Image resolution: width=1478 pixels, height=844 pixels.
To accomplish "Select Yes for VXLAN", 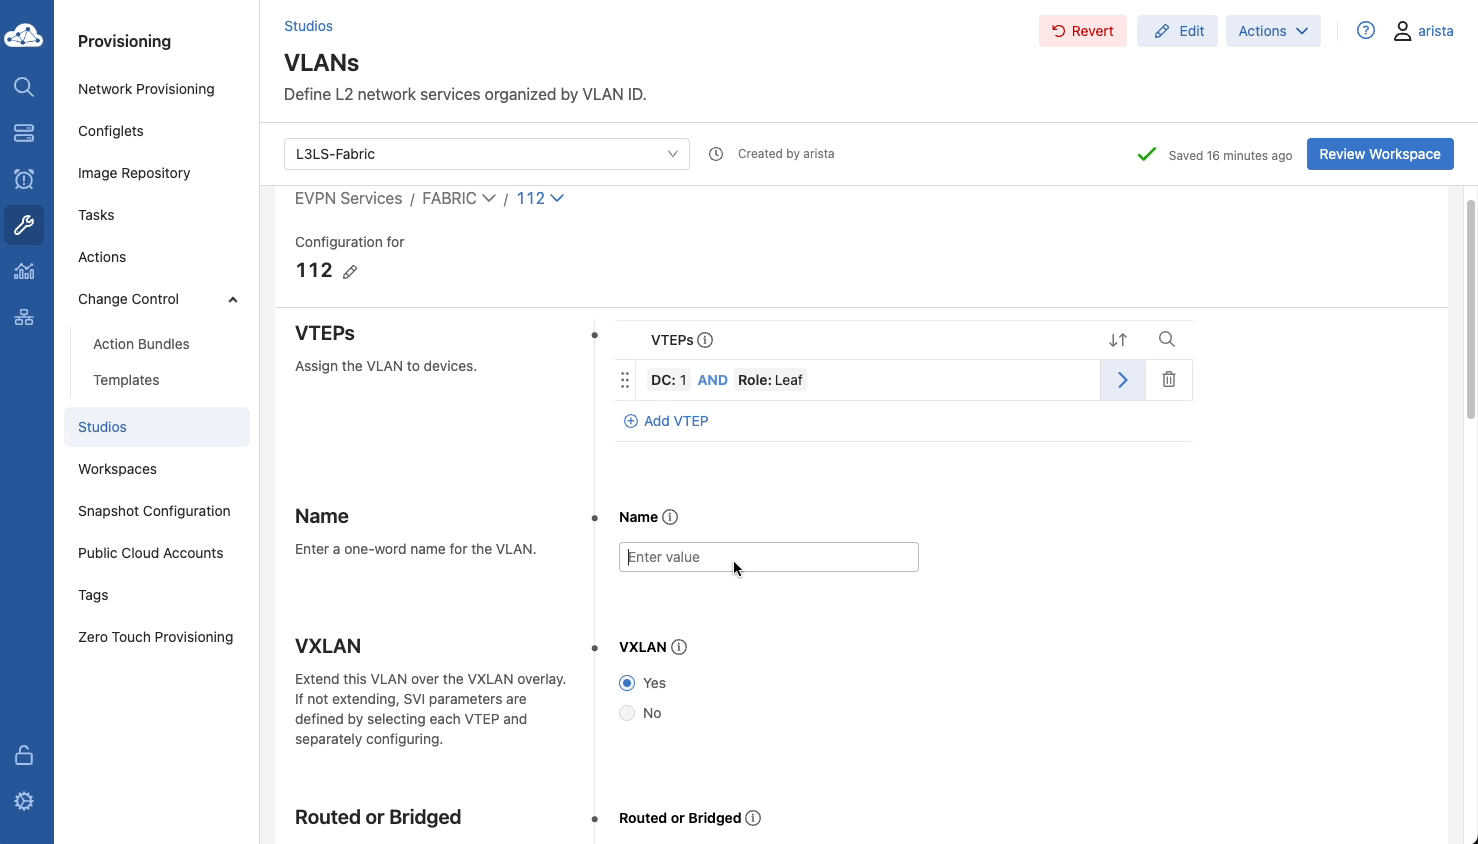I will point(627,683).
